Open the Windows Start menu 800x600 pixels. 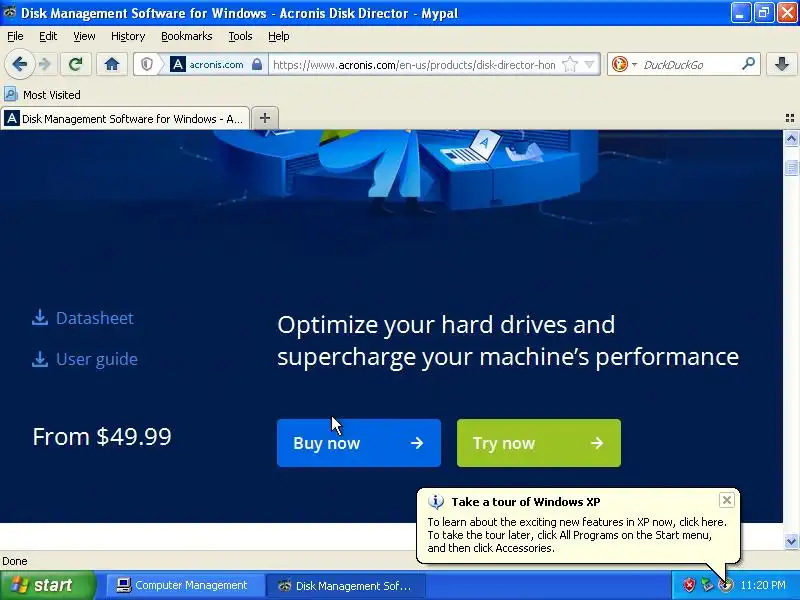(47, 585)
